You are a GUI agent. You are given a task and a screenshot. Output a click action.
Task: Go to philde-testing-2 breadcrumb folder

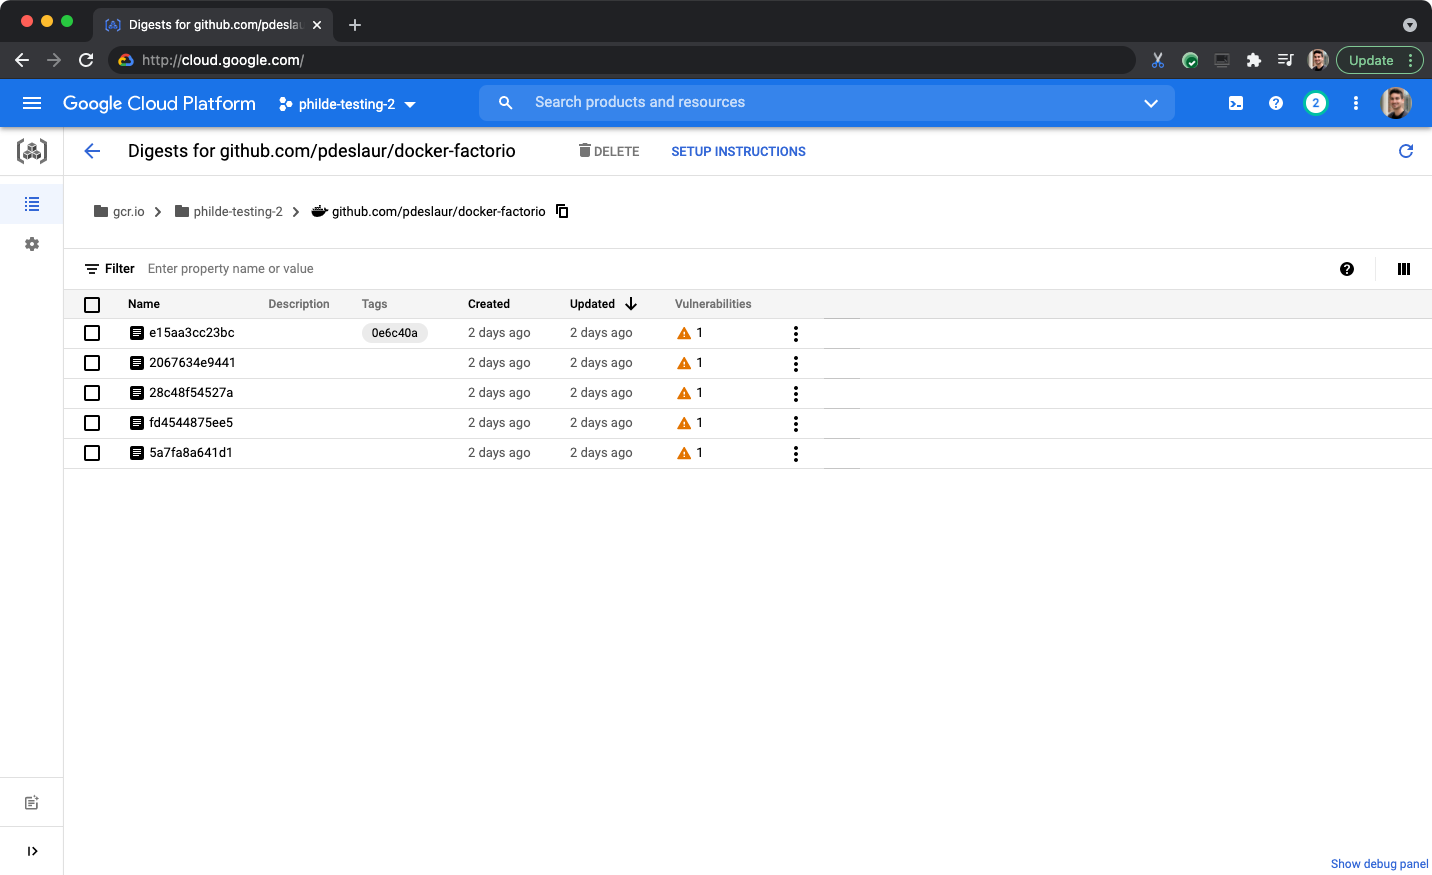[x=229, y=212]
